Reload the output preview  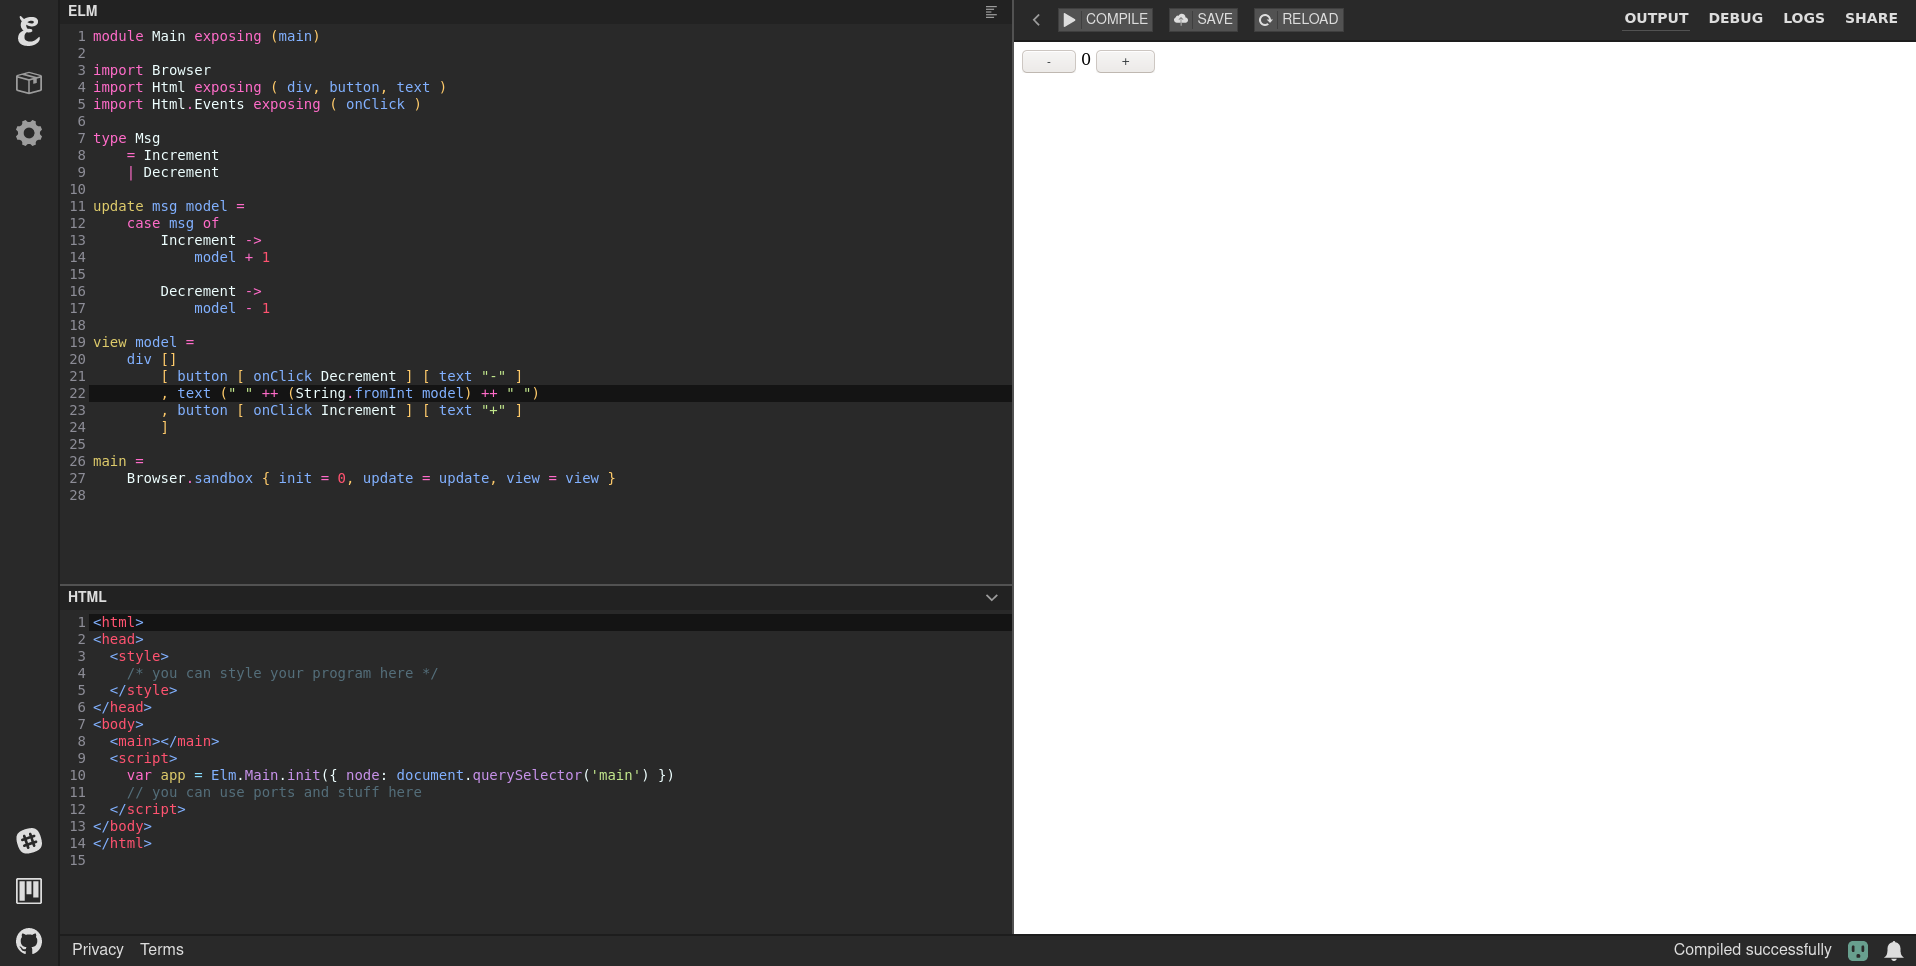(1298, 19)
